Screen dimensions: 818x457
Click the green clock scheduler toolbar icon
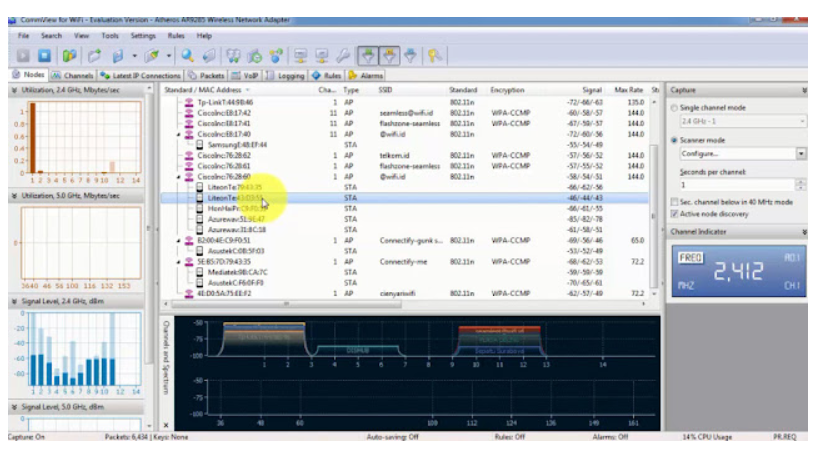point(255,55)
